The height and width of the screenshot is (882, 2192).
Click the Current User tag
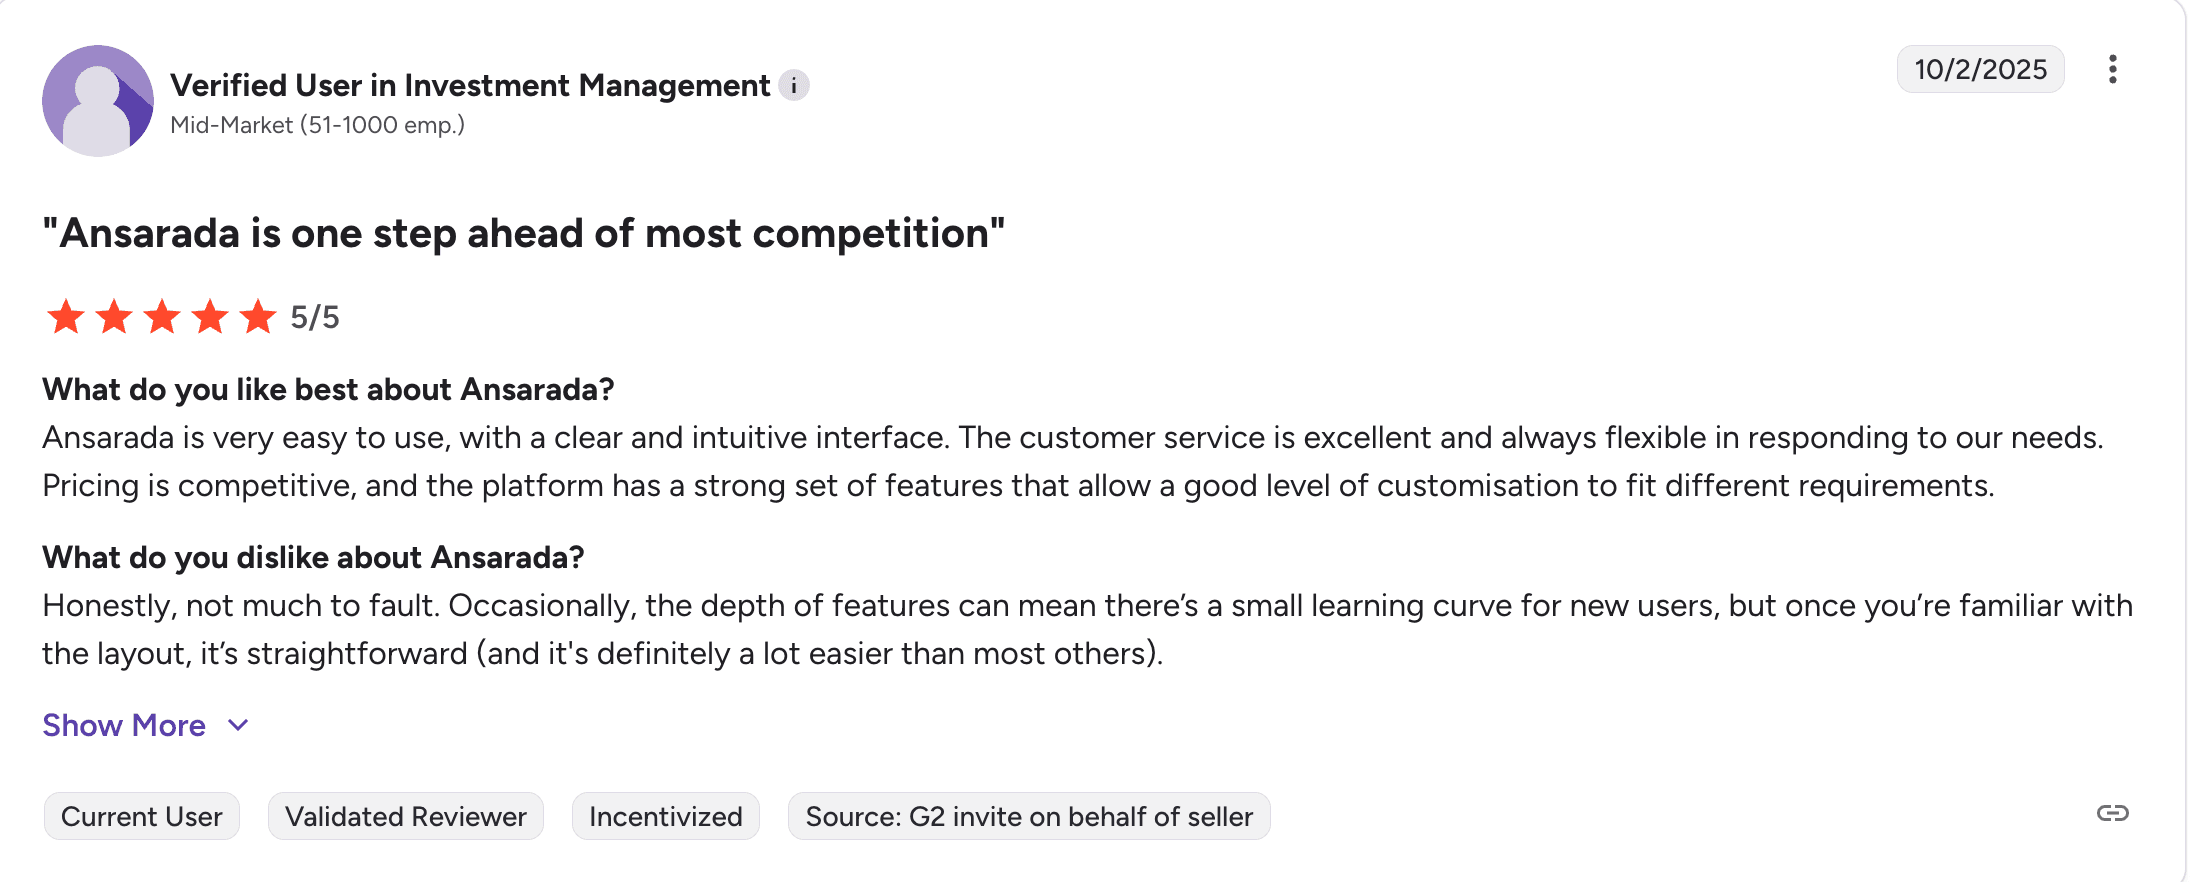(142, 816)
